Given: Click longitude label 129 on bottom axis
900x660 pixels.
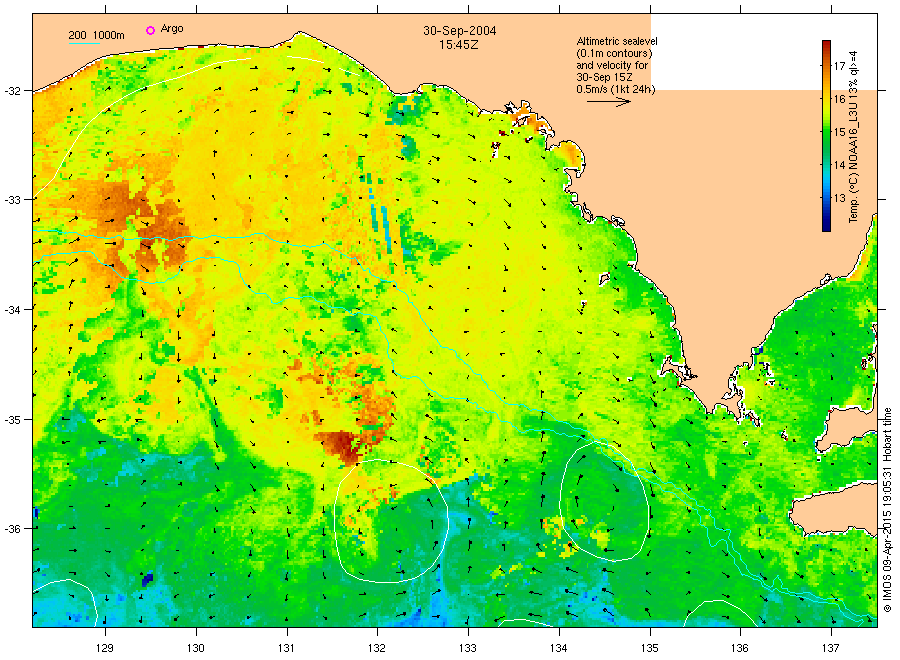Looking at the screenshot, I should pos(104,649).
